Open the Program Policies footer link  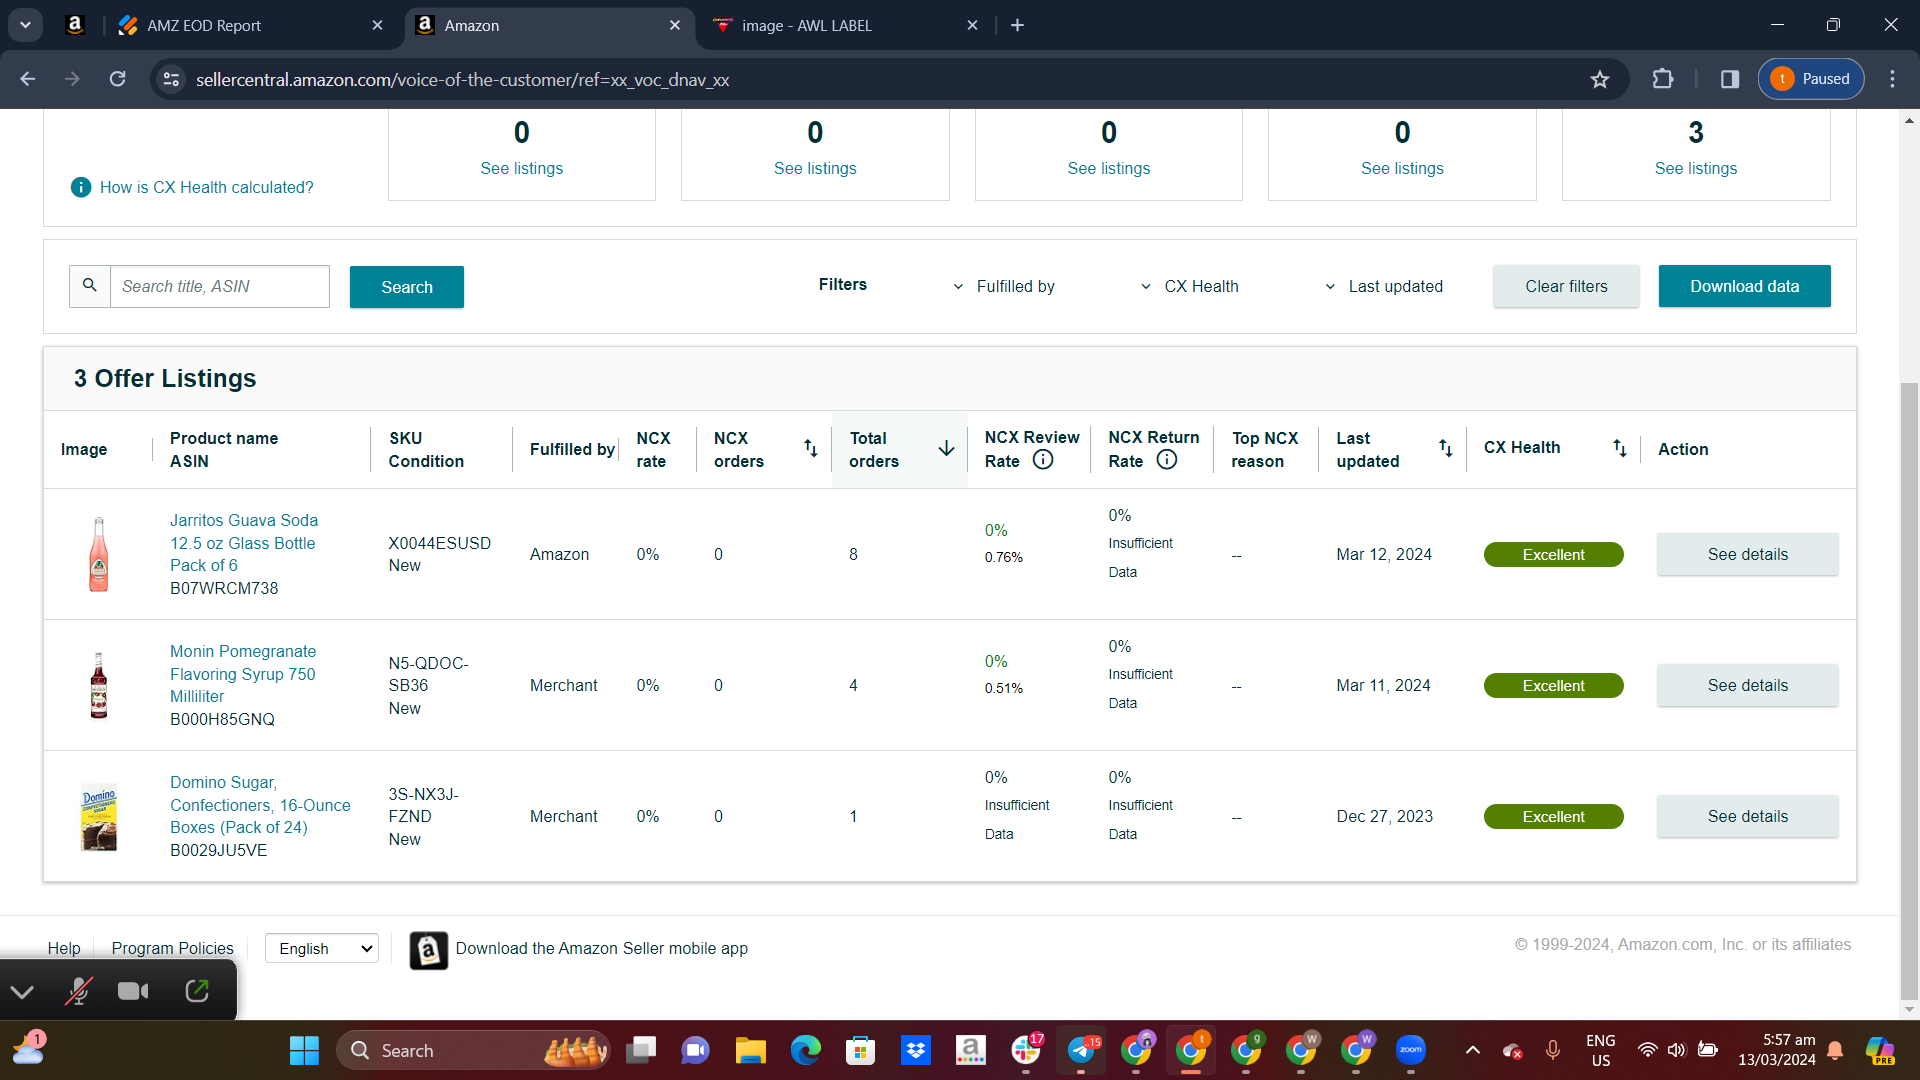click(172, 948)
